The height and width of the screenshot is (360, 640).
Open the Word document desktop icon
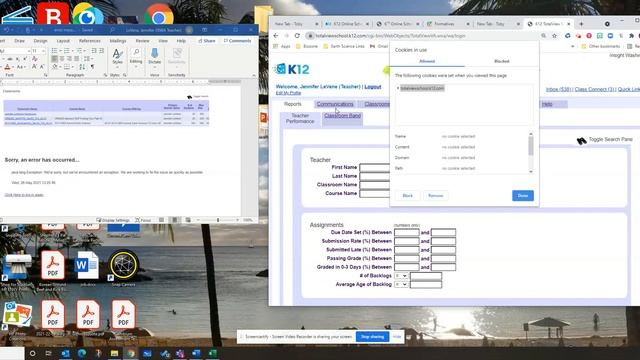[87, 266]
